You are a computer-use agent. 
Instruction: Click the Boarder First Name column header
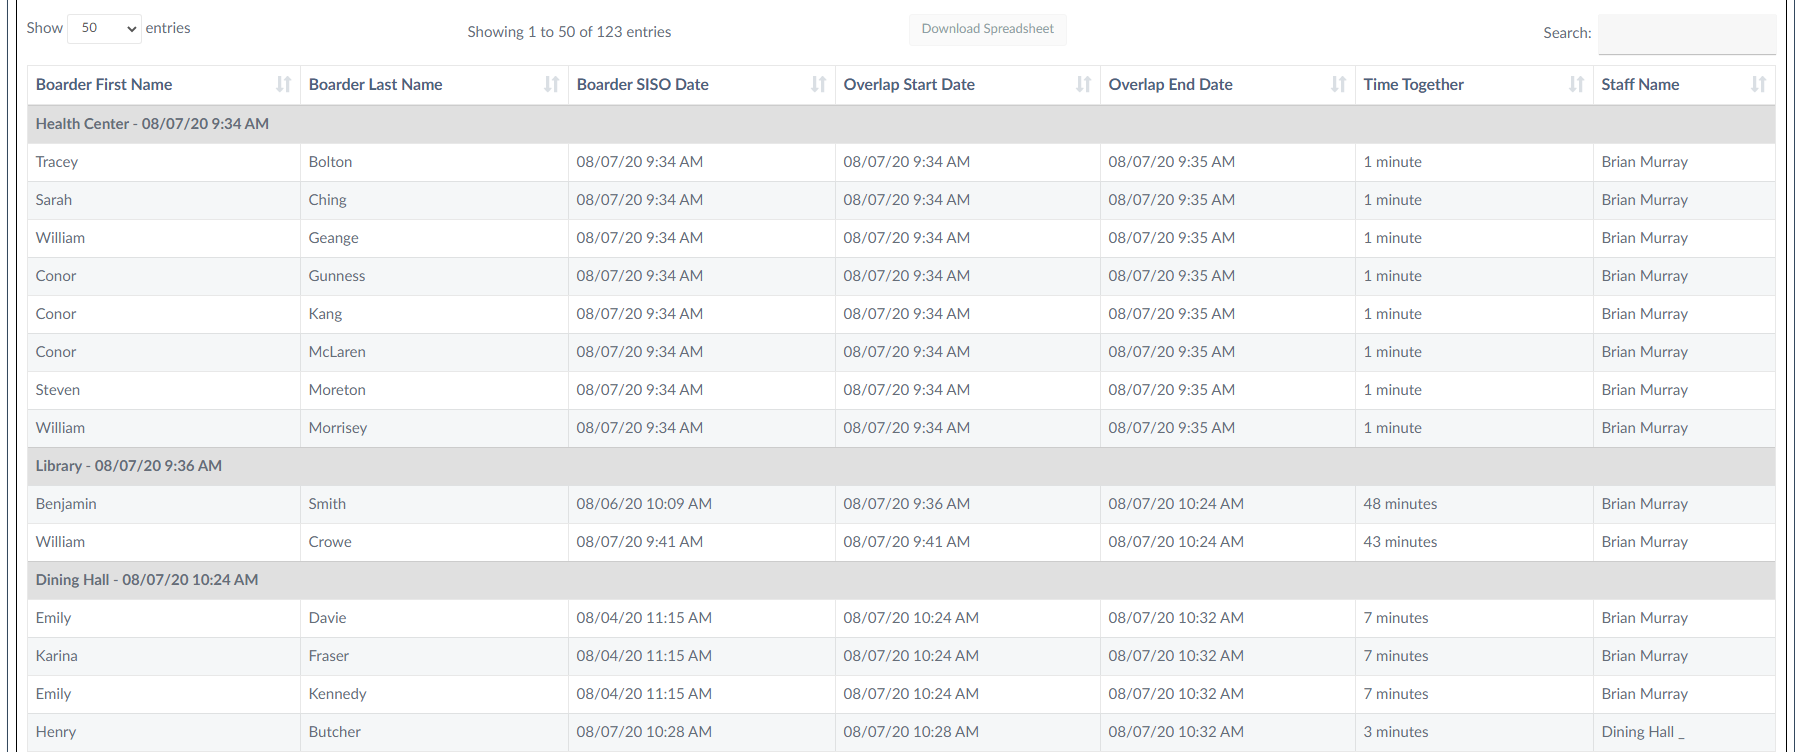(164, 85)
